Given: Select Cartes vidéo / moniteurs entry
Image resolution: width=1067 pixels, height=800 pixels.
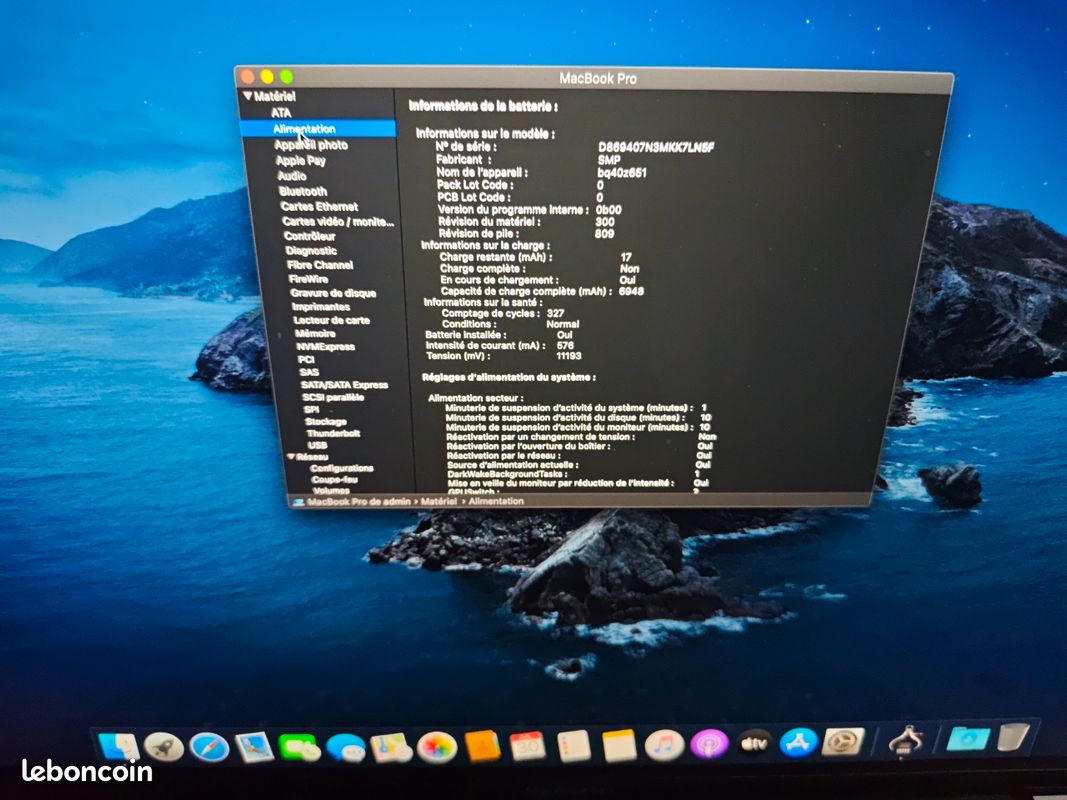Looking at the screenshot, I should point(338,222).
